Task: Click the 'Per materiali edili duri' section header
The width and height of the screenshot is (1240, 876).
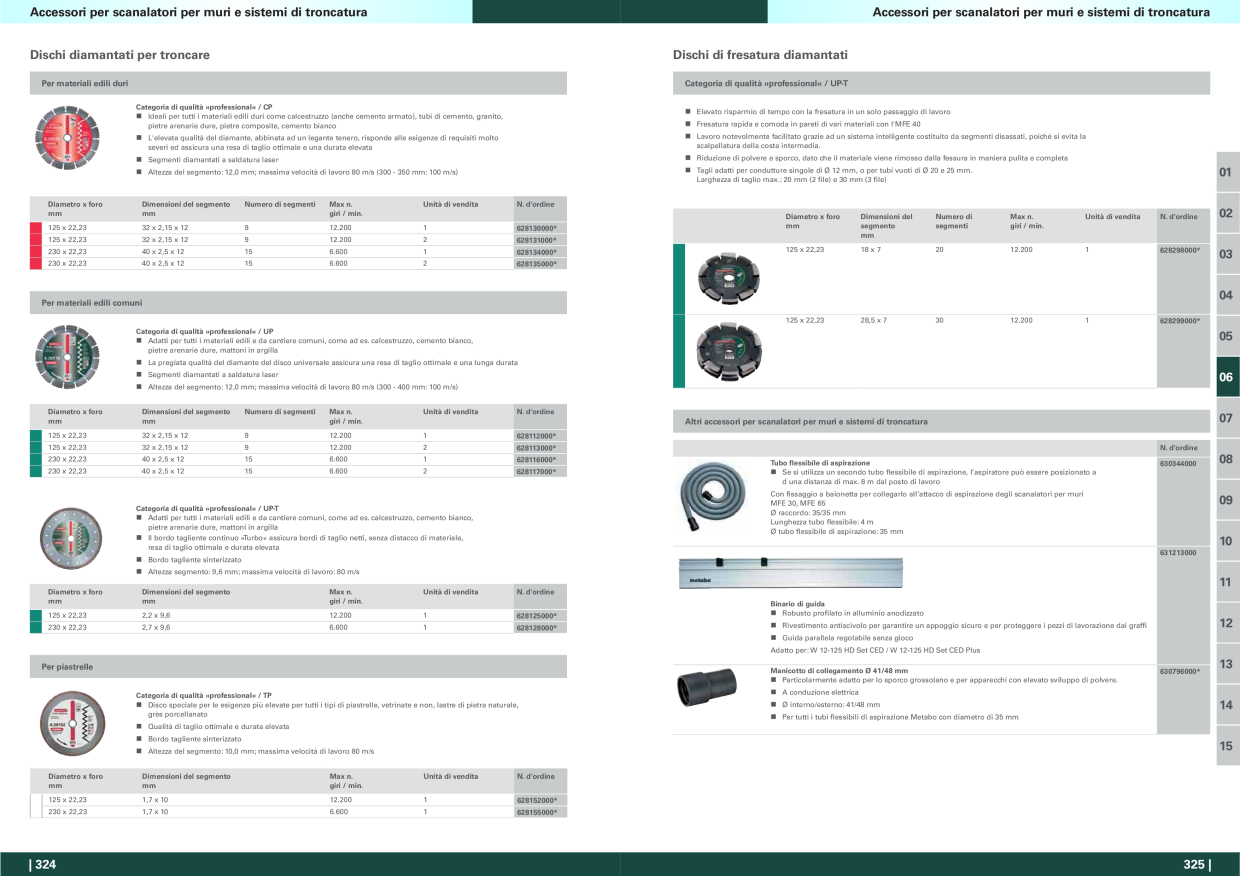Action: (x=298, y=83)
